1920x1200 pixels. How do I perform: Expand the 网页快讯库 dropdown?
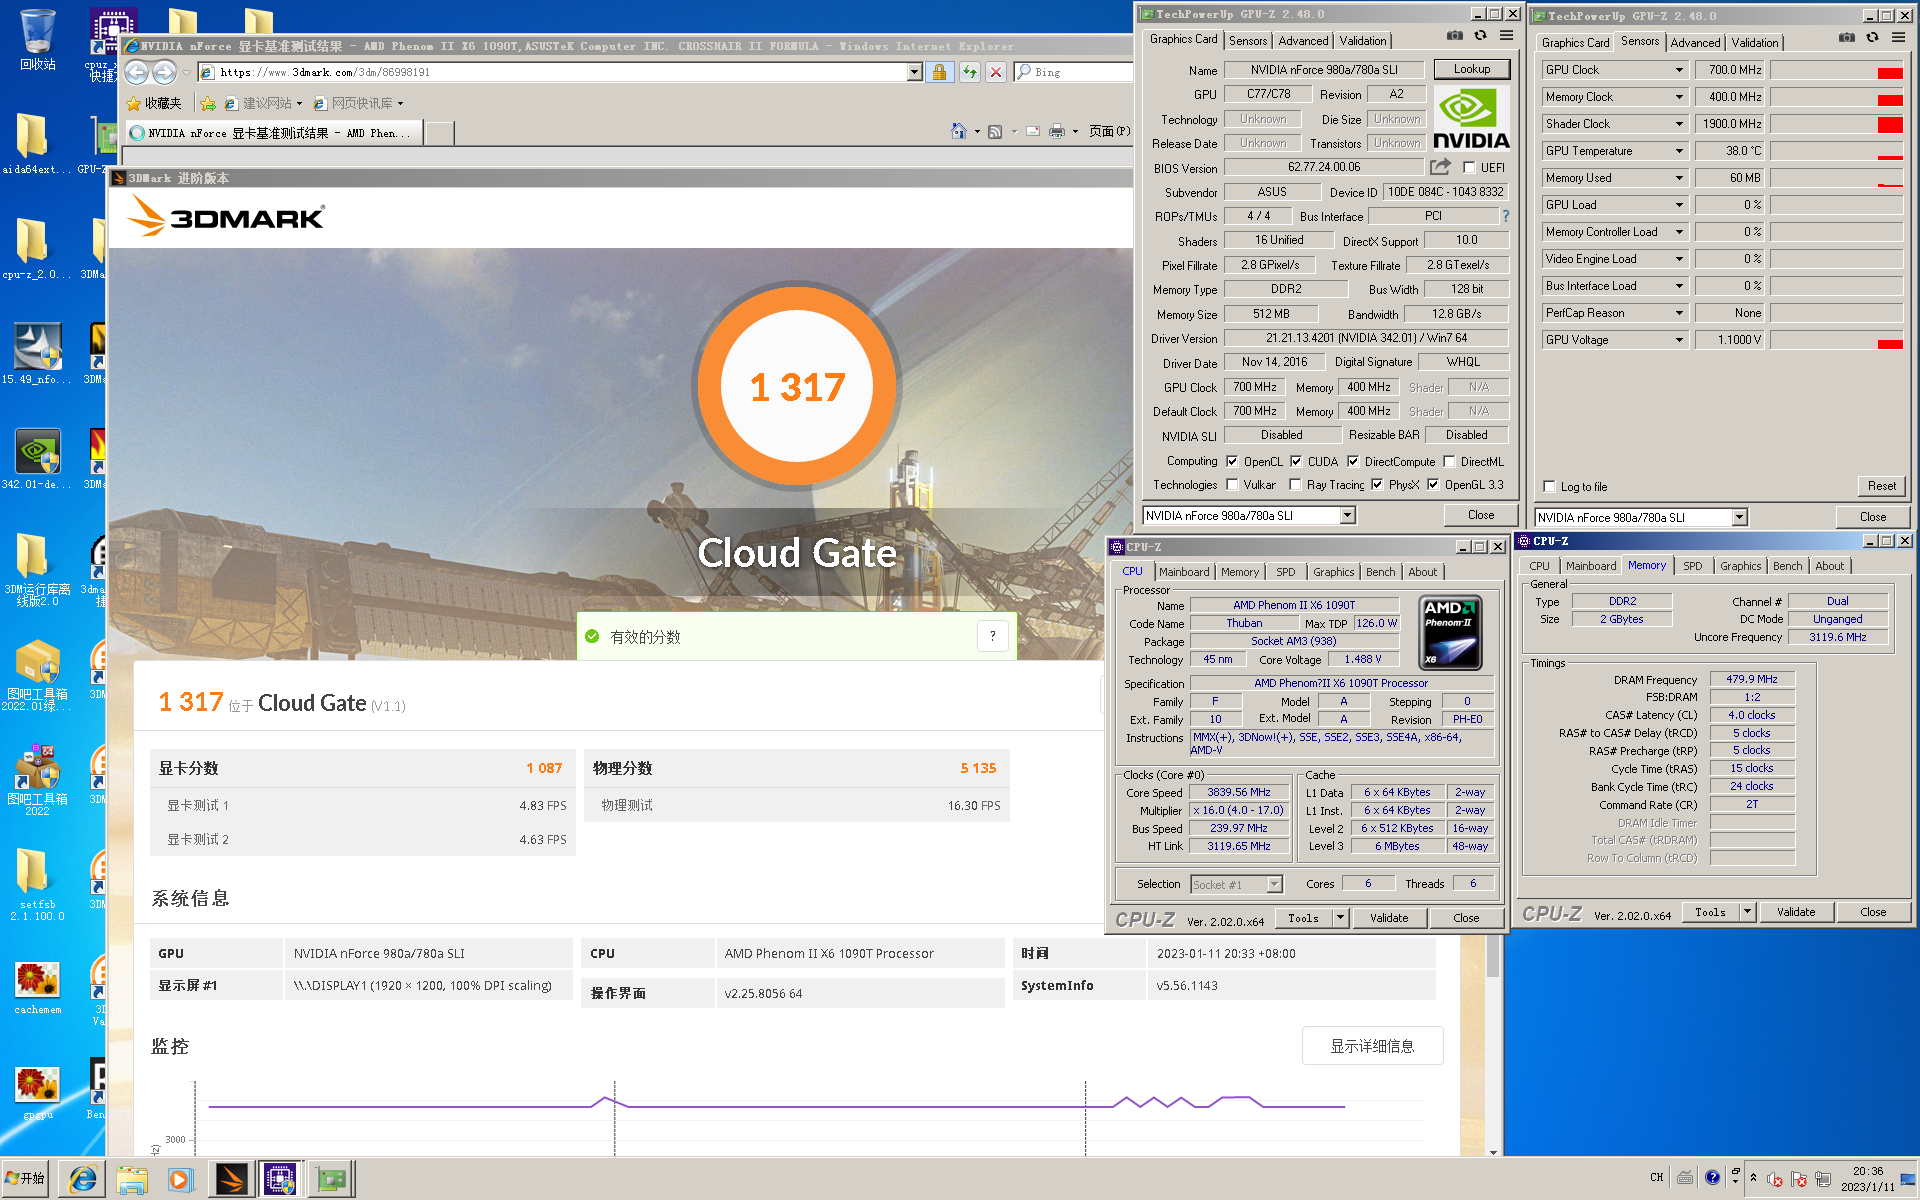tap(400, 103)
